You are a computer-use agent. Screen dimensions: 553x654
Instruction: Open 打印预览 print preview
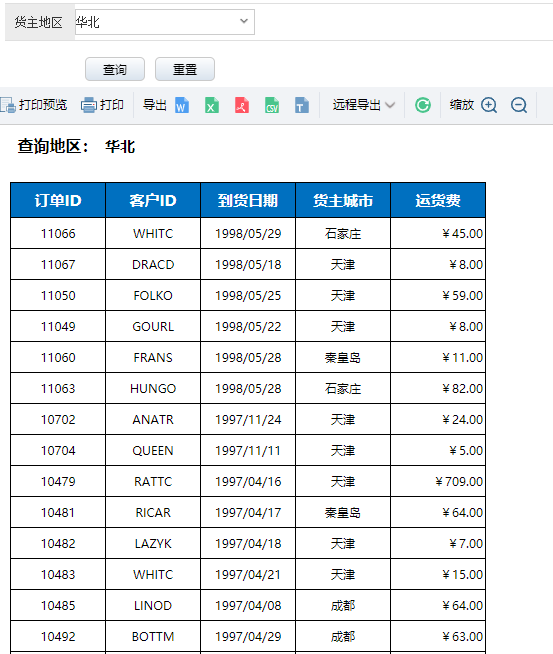click(34, 105)
